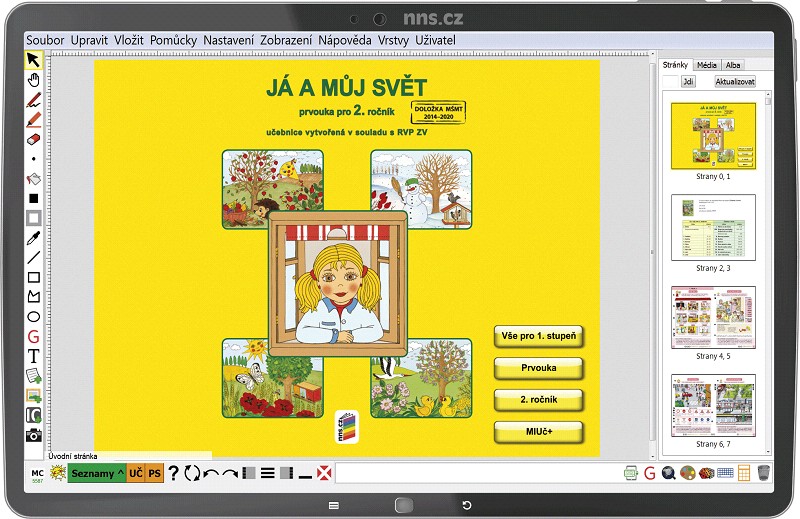Activate the hand pan tool

coord(33,80)
